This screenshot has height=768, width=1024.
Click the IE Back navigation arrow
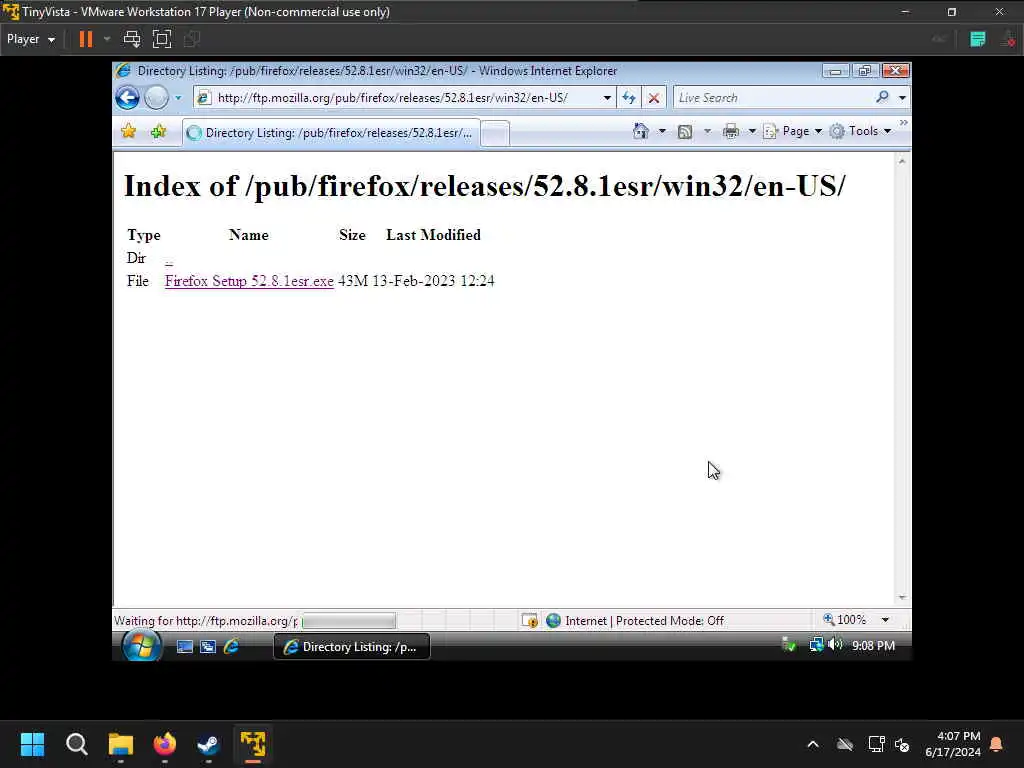pyautogui.click(x=127, y=98)
